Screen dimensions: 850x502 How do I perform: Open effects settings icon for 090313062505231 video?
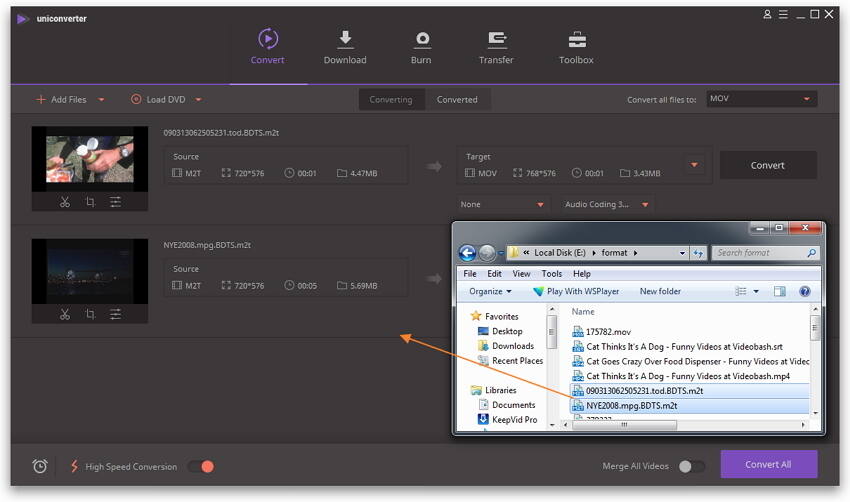tap(115, 202)
